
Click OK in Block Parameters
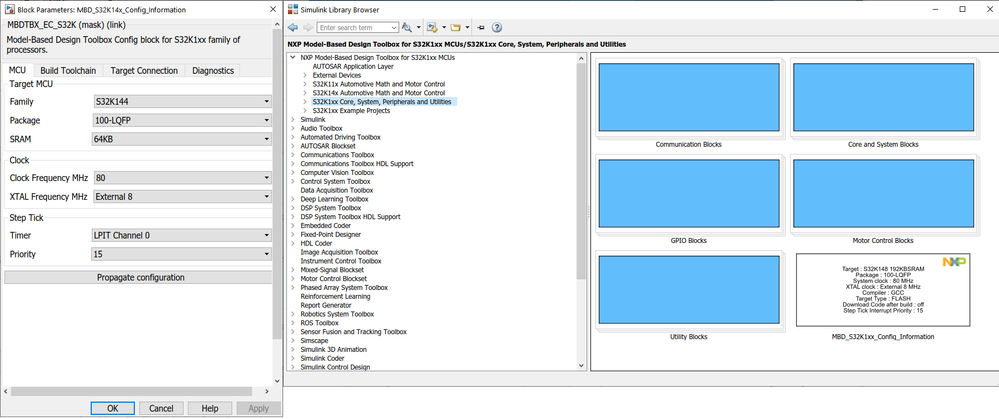point(112,408)
